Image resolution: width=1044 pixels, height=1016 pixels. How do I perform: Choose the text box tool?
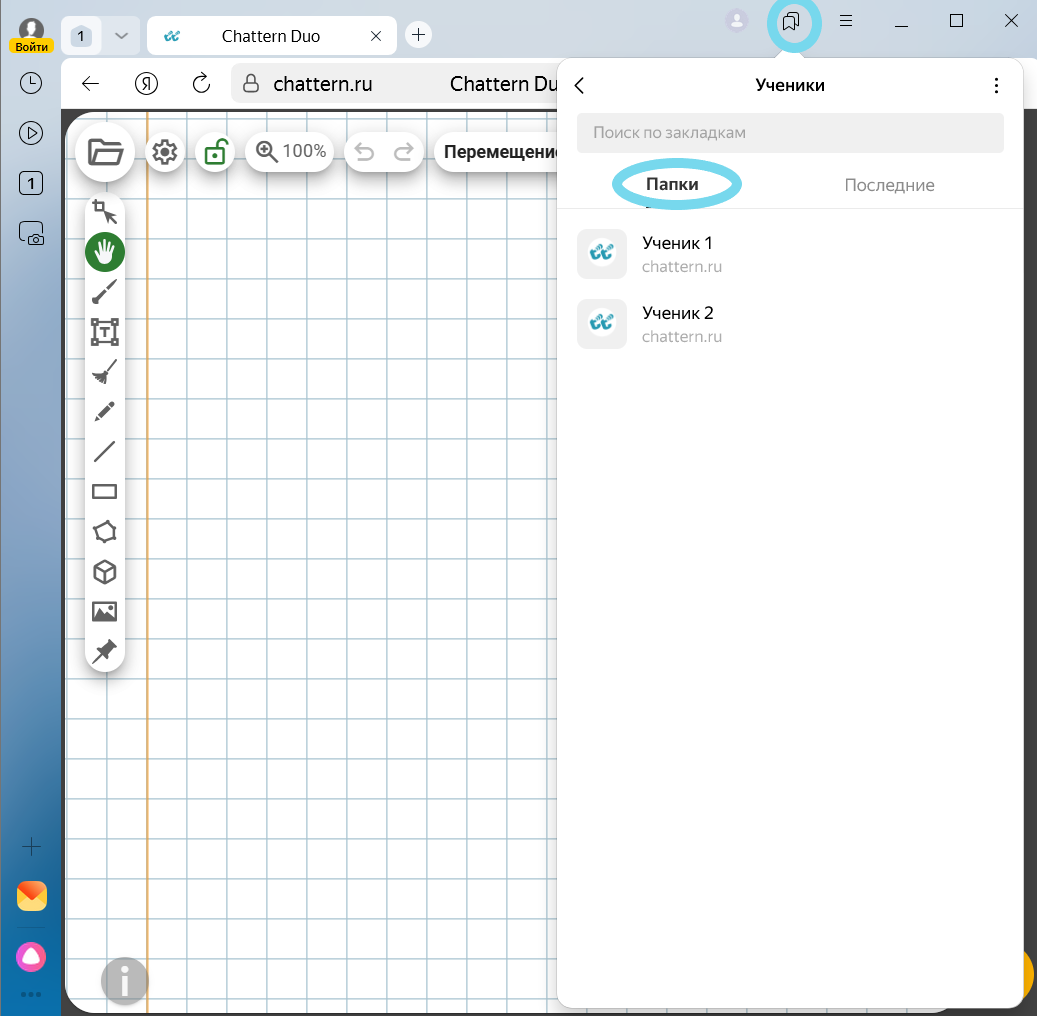(105, 332)
